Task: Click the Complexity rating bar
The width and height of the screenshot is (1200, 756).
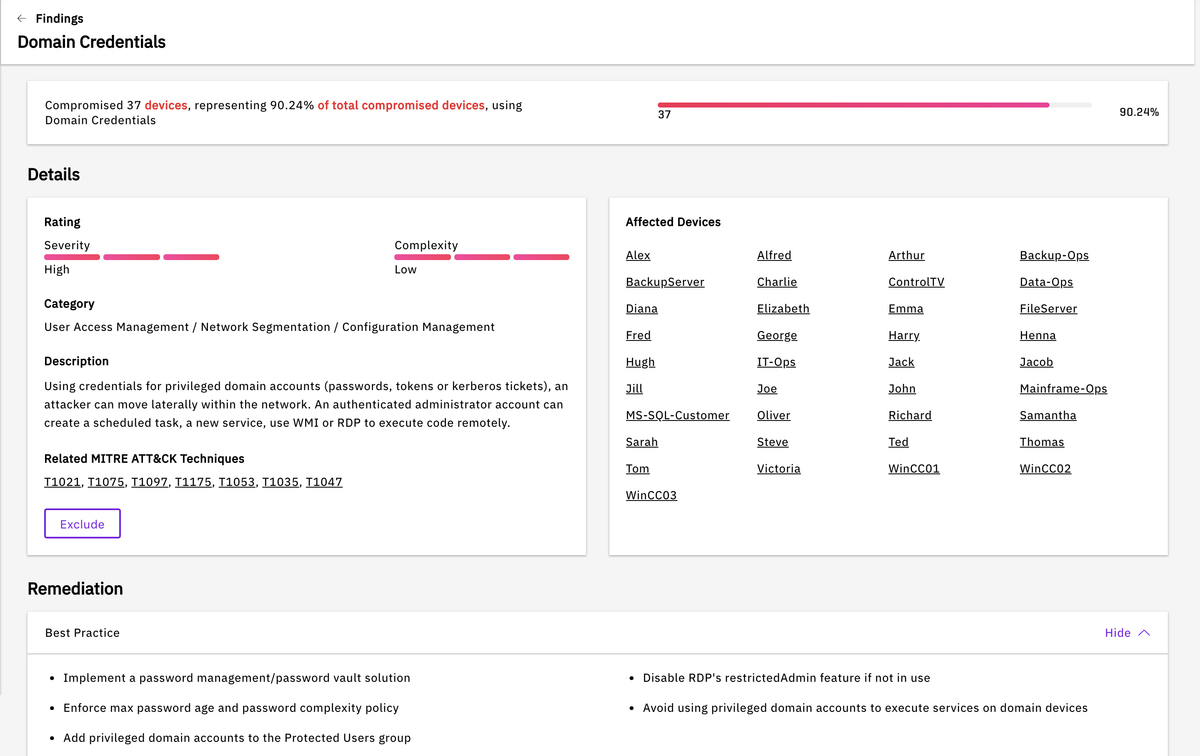Action: tap(482, 257)
